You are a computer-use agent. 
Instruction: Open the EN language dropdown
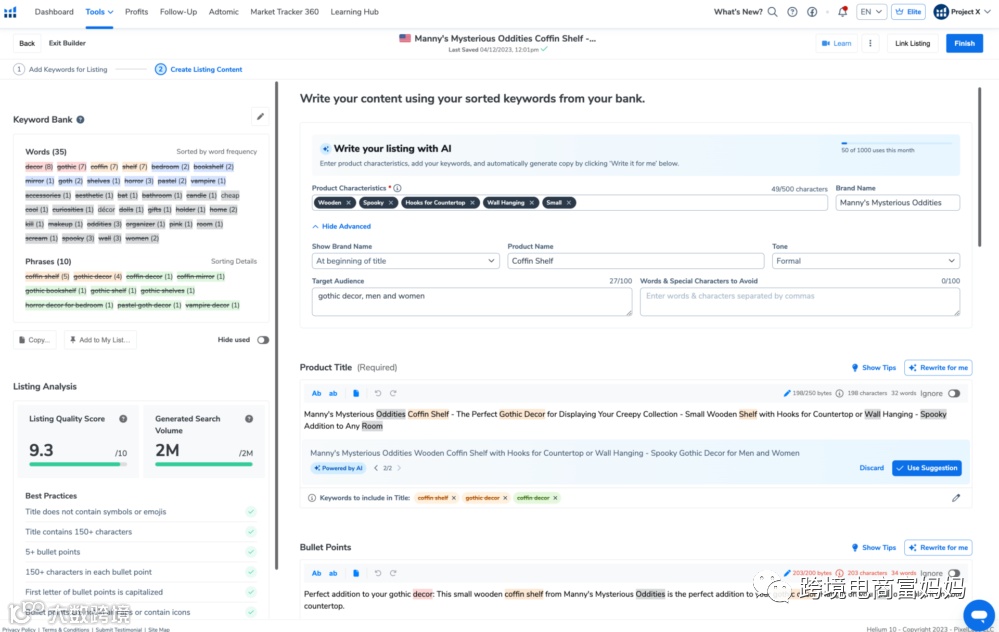pos(871,11)
